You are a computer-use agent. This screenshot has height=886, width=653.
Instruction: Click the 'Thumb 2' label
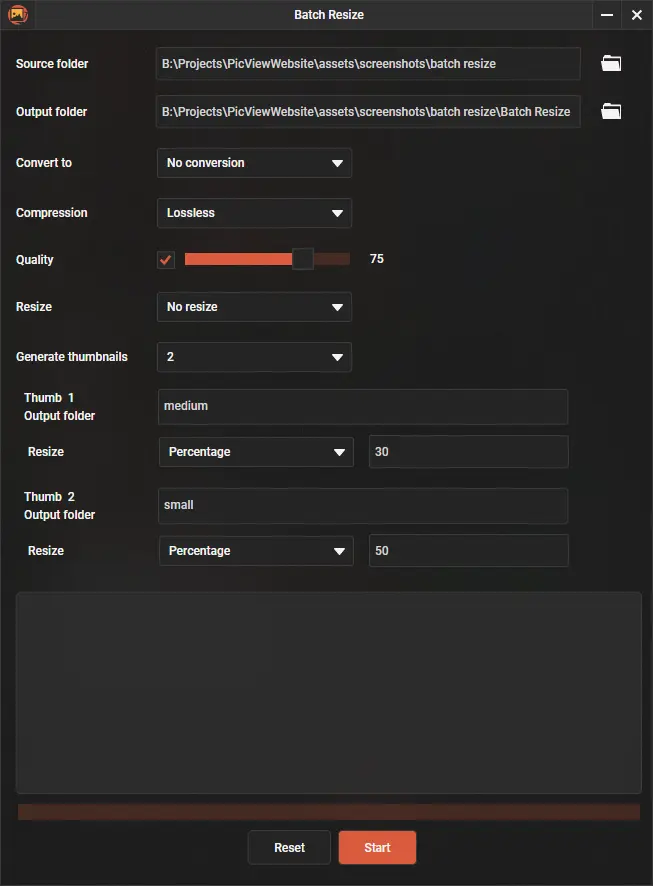pyautogui.click(x=49, y=497)
